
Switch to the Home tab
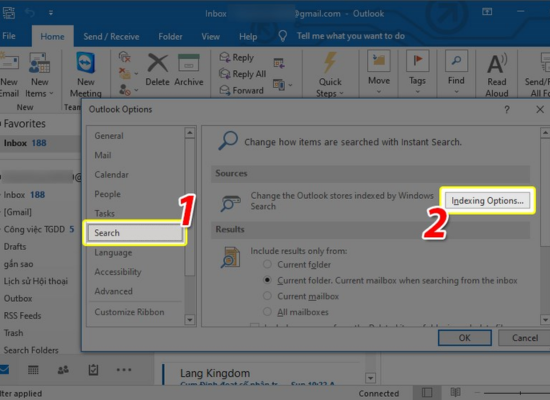click(x=52, y=36)
